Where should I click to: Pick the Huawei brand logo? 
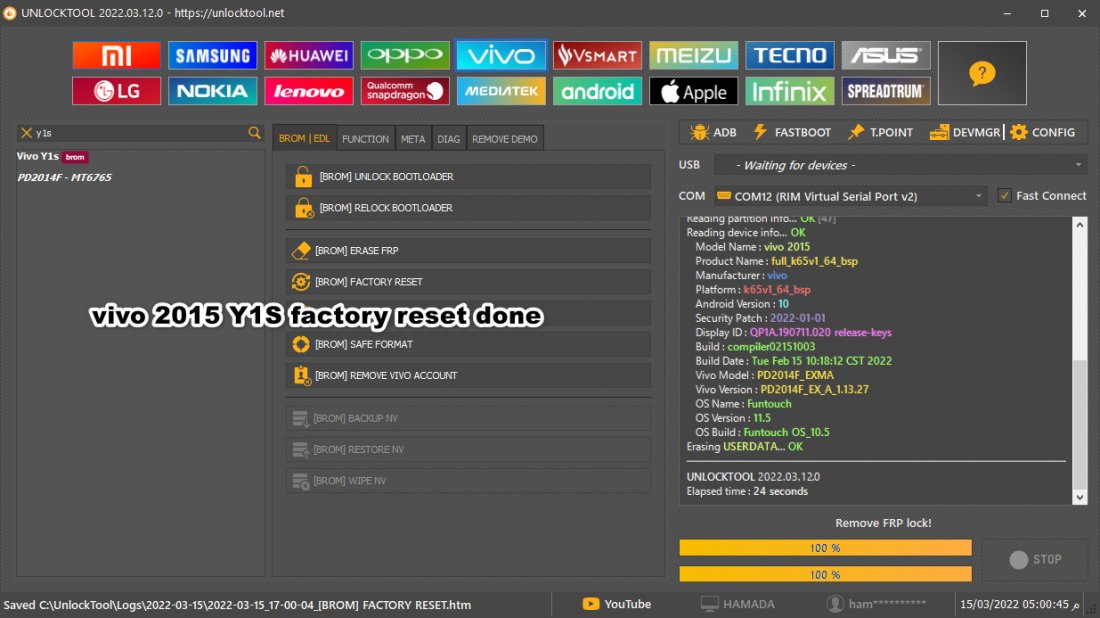click(309, 55)
